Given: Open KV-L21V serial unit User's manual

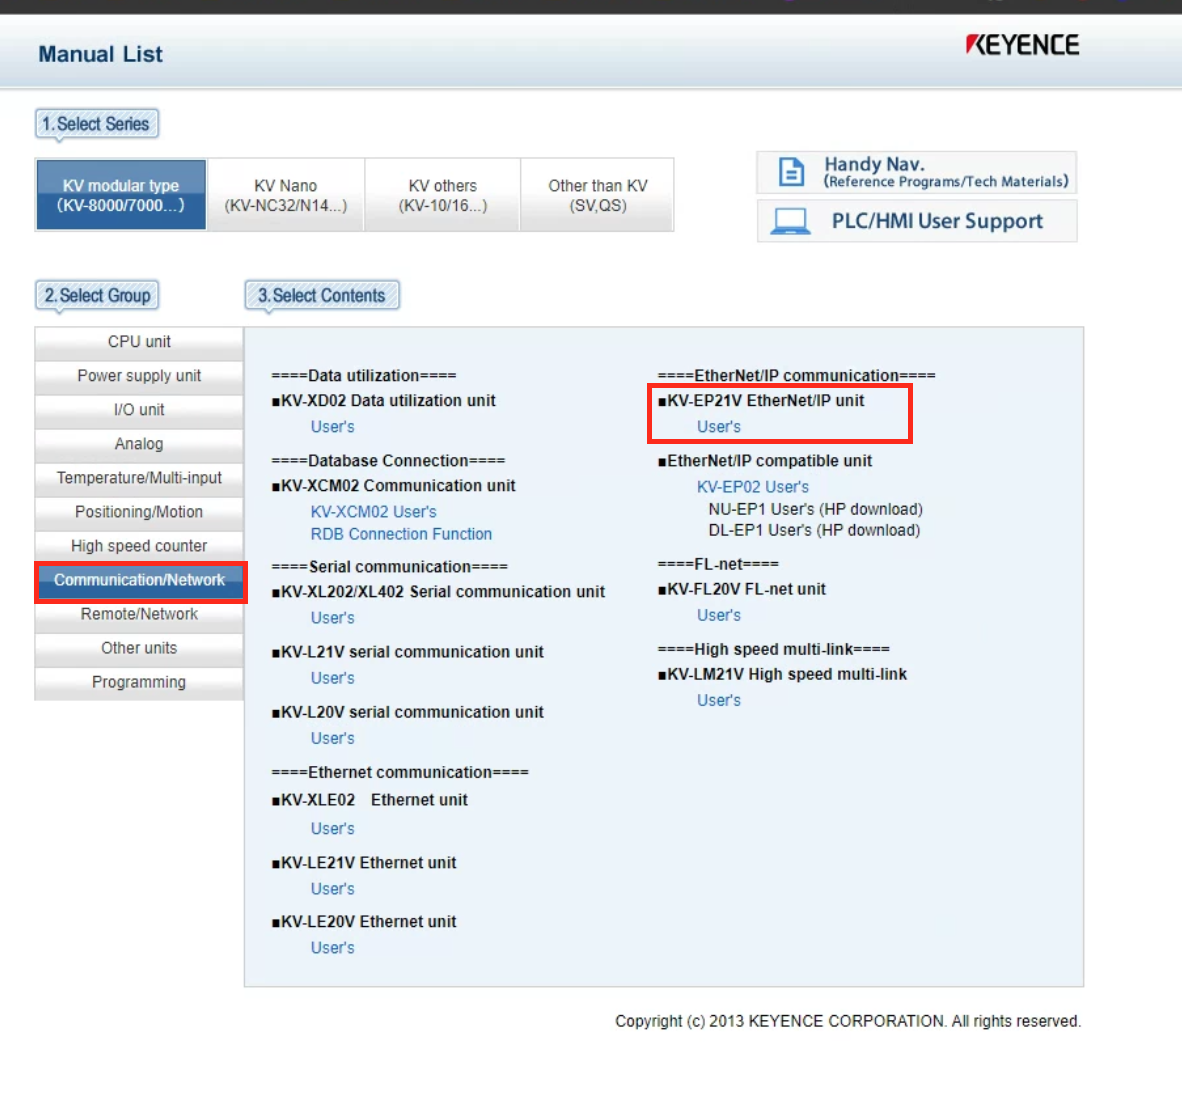Looking at the screenshot, I should [332, 678].
